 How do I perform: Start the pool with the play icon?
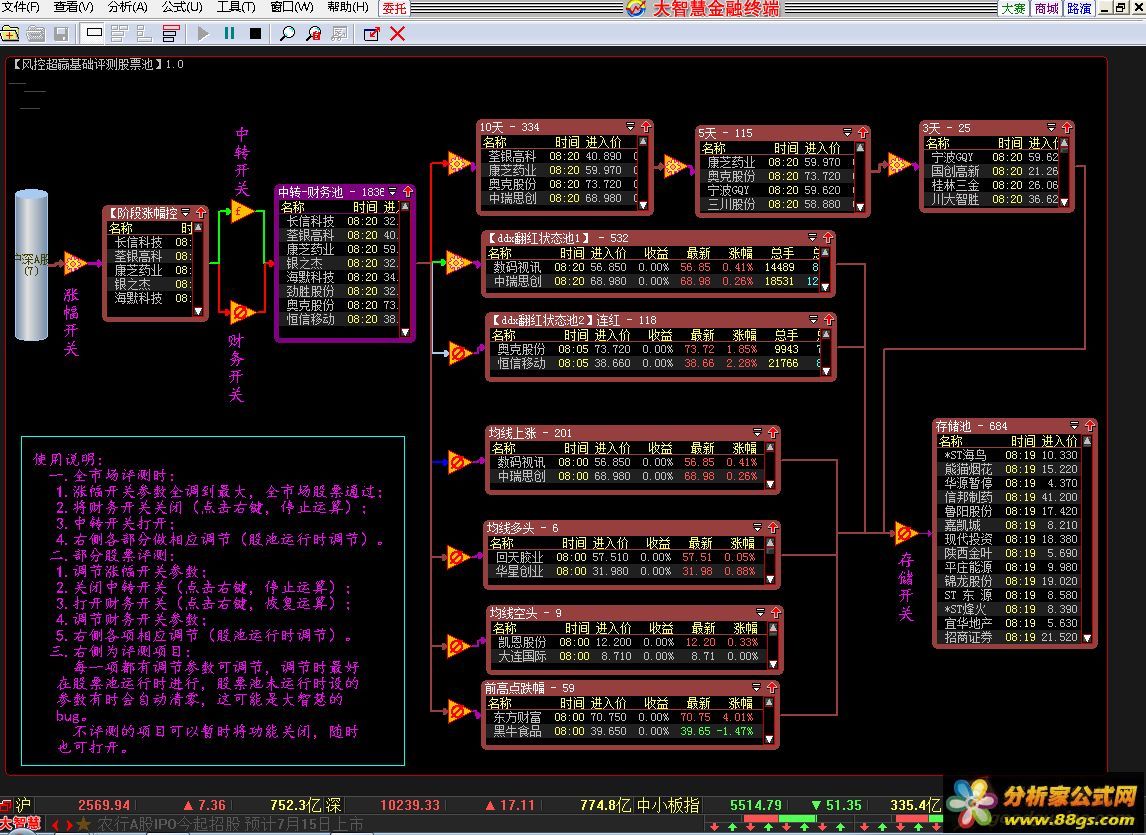tap(203, 34)
